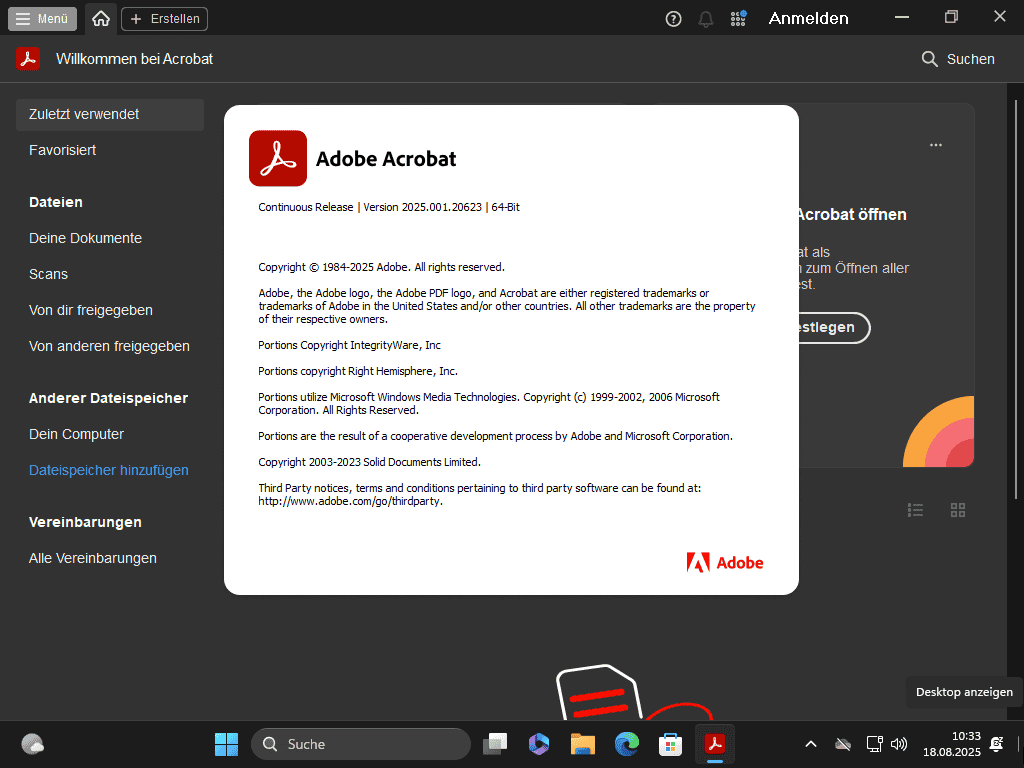Open Alle Vereinbarungen

[93, 558]
